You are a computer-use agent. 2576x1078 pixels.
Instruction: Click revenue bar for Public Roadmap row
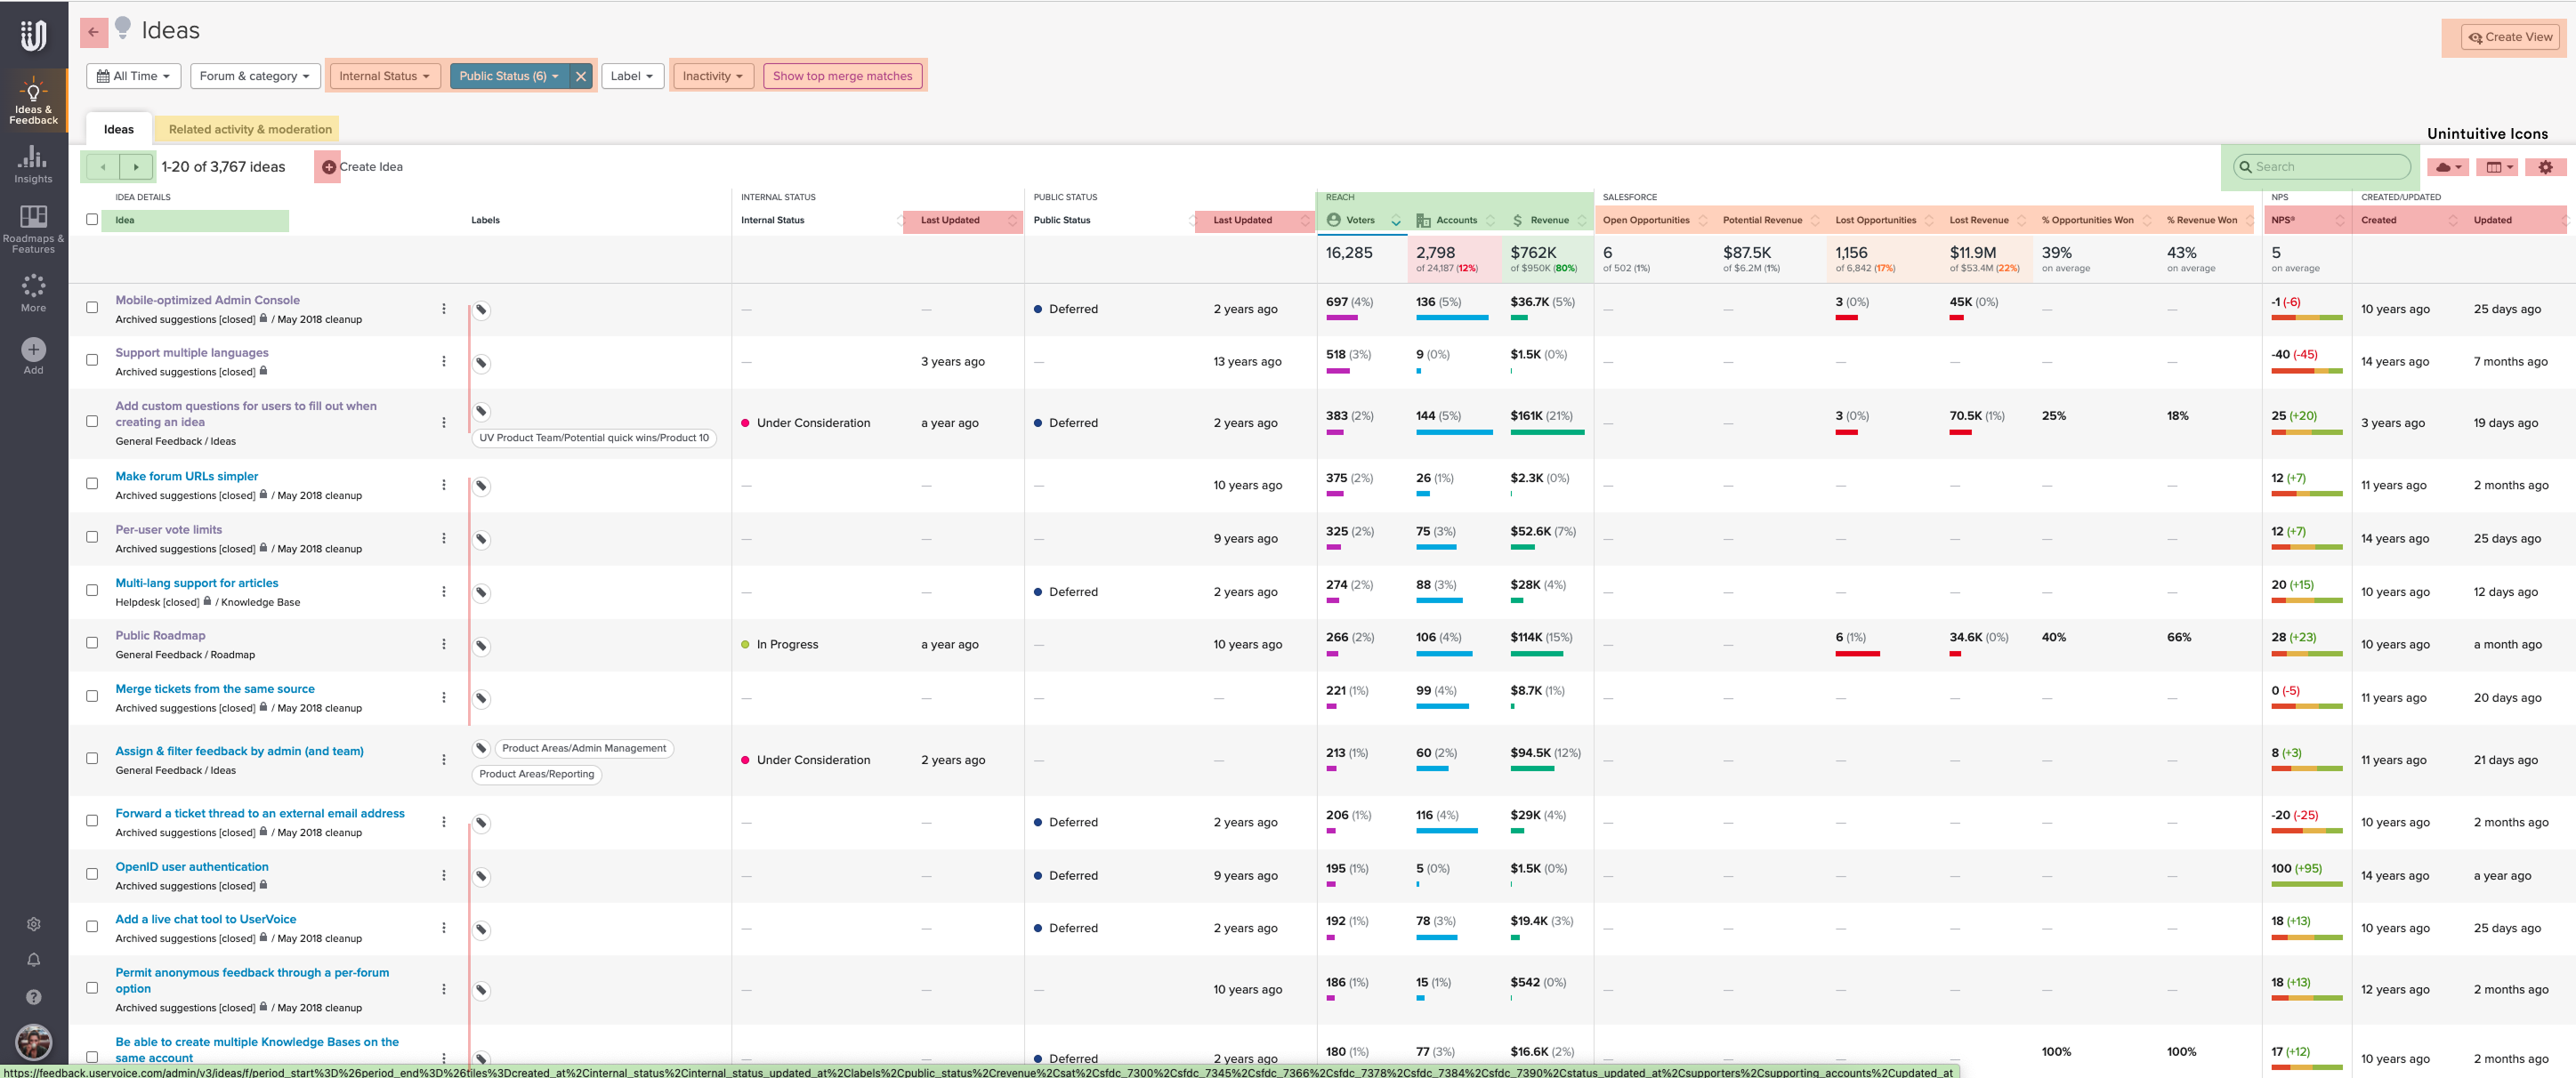1536,654
